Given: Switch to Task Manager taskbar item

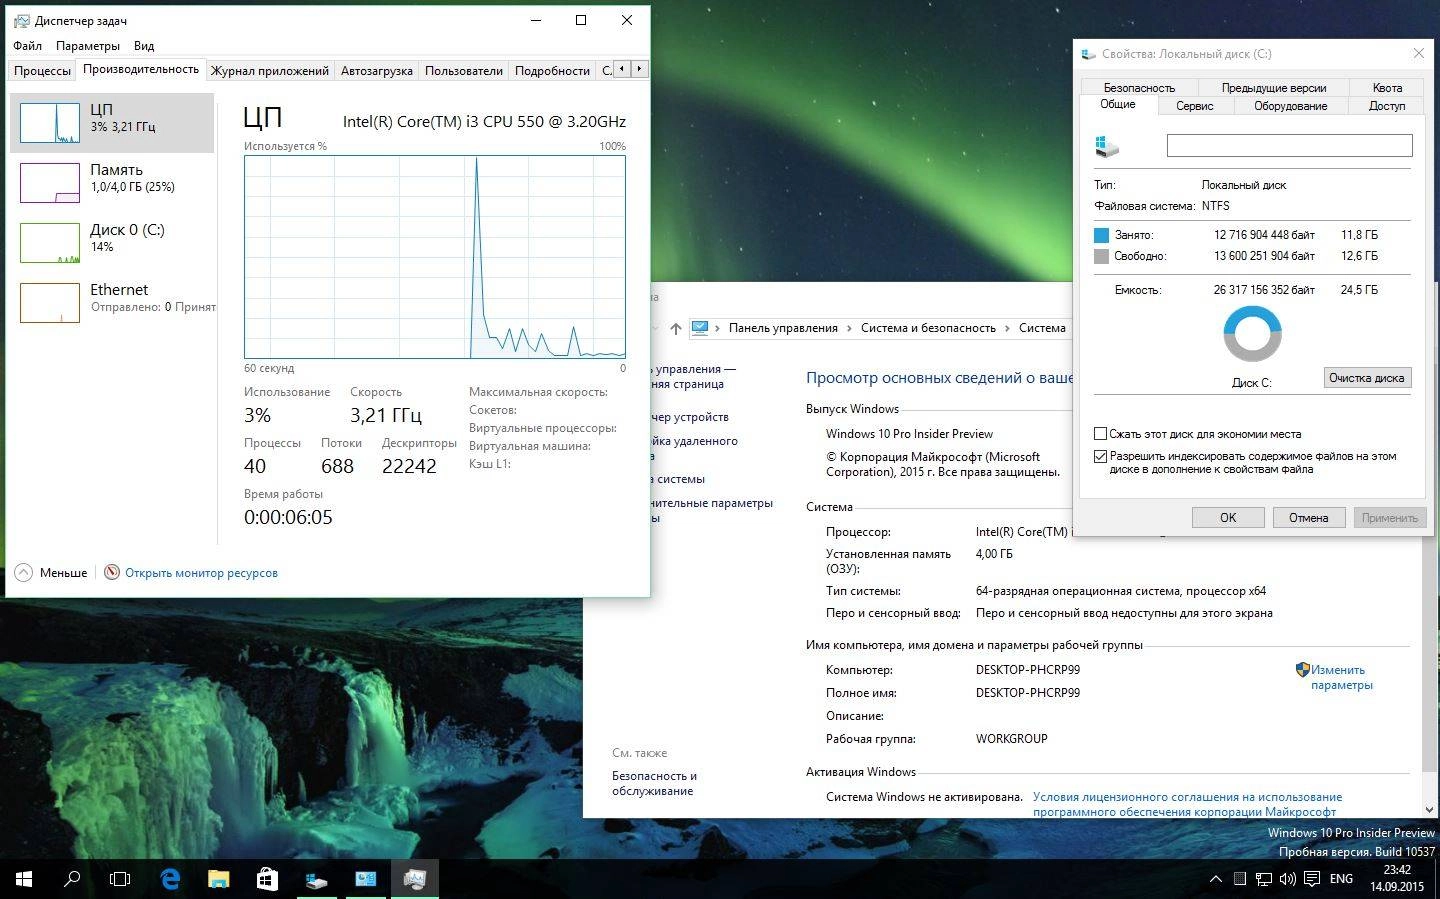Looking at the screenshot, I should pyautogui.click(x=414, y=879).
